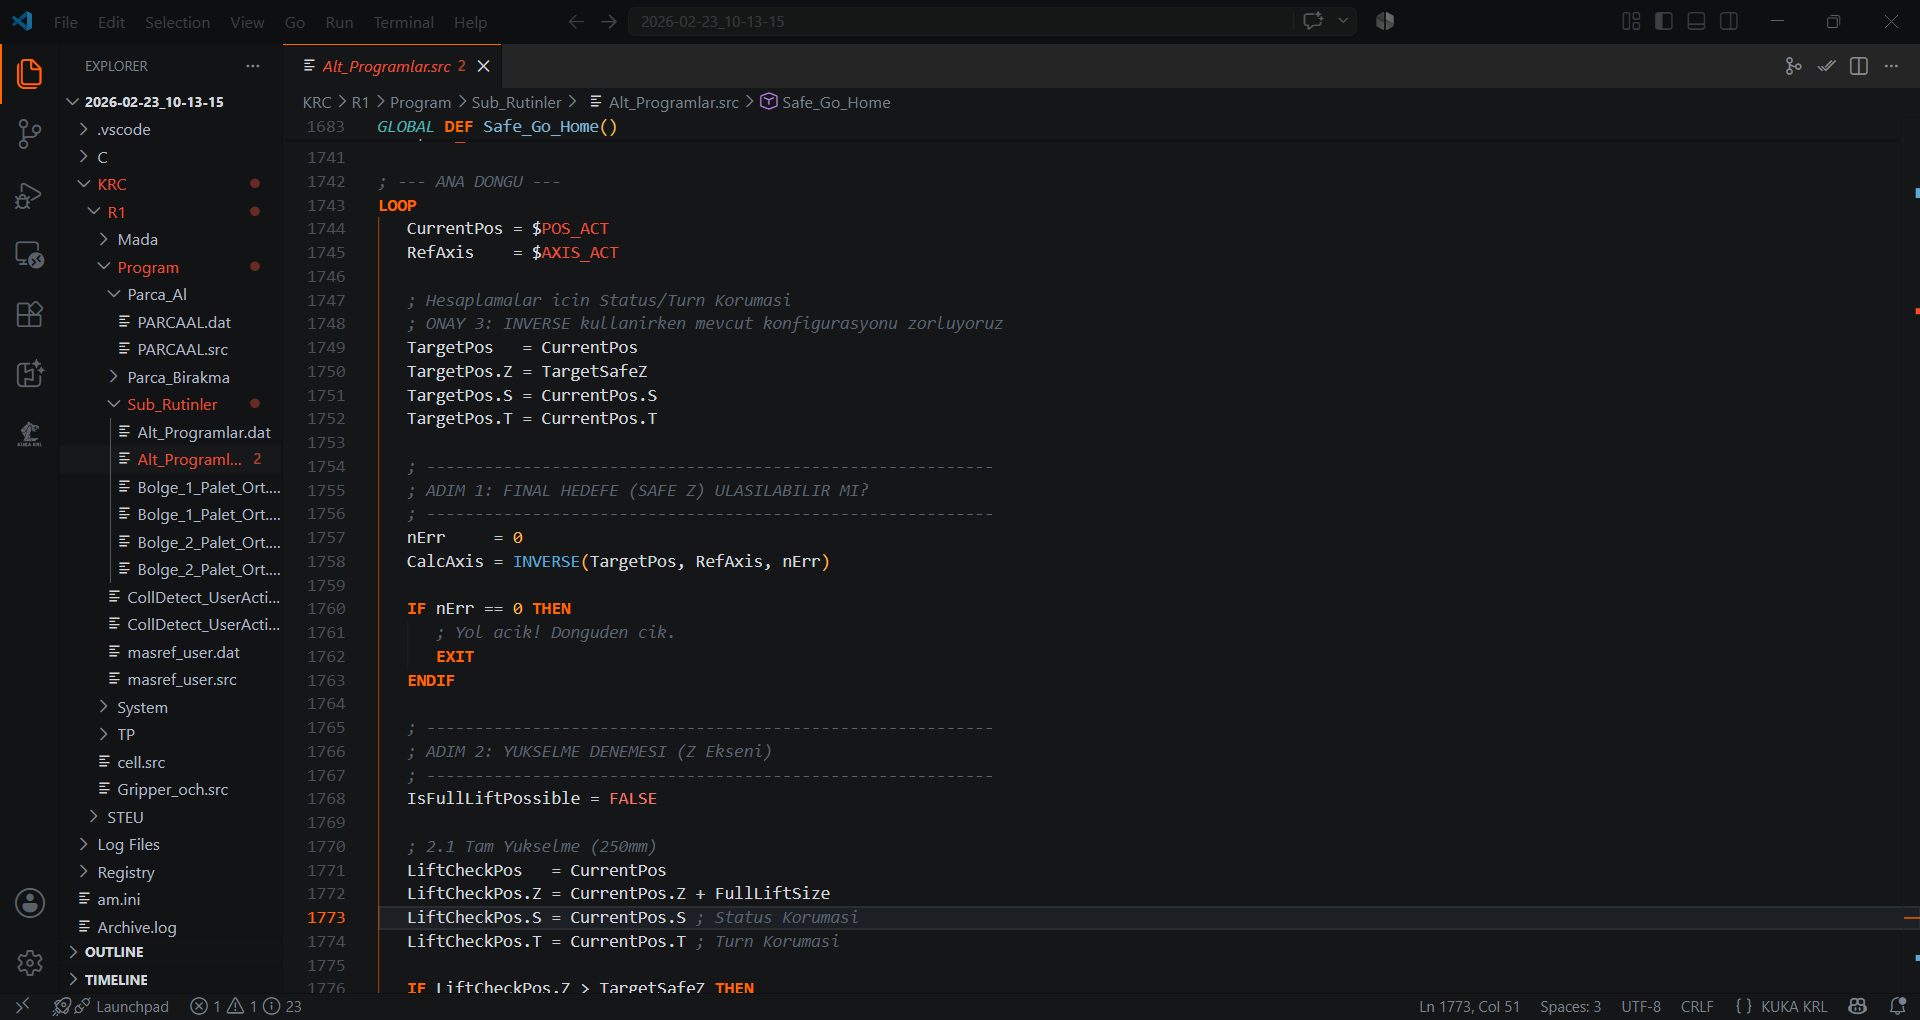
Task: Open the Selection menu
Action: pos(177,22)
